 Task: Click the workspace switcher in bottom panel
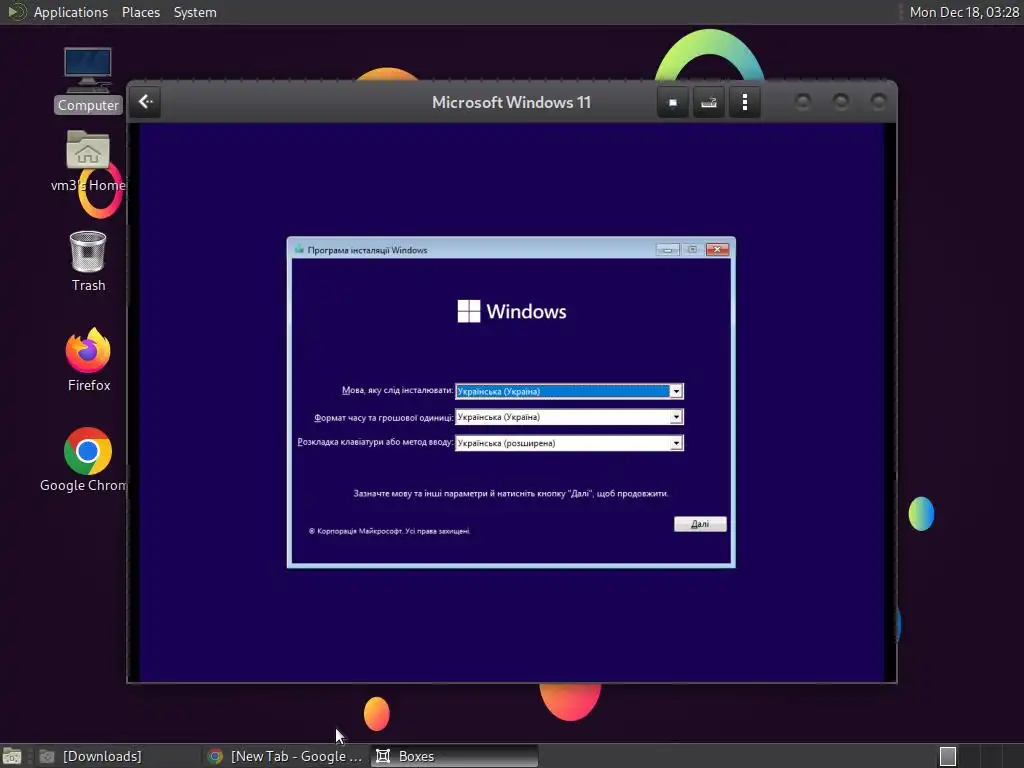tap(948, 756)
